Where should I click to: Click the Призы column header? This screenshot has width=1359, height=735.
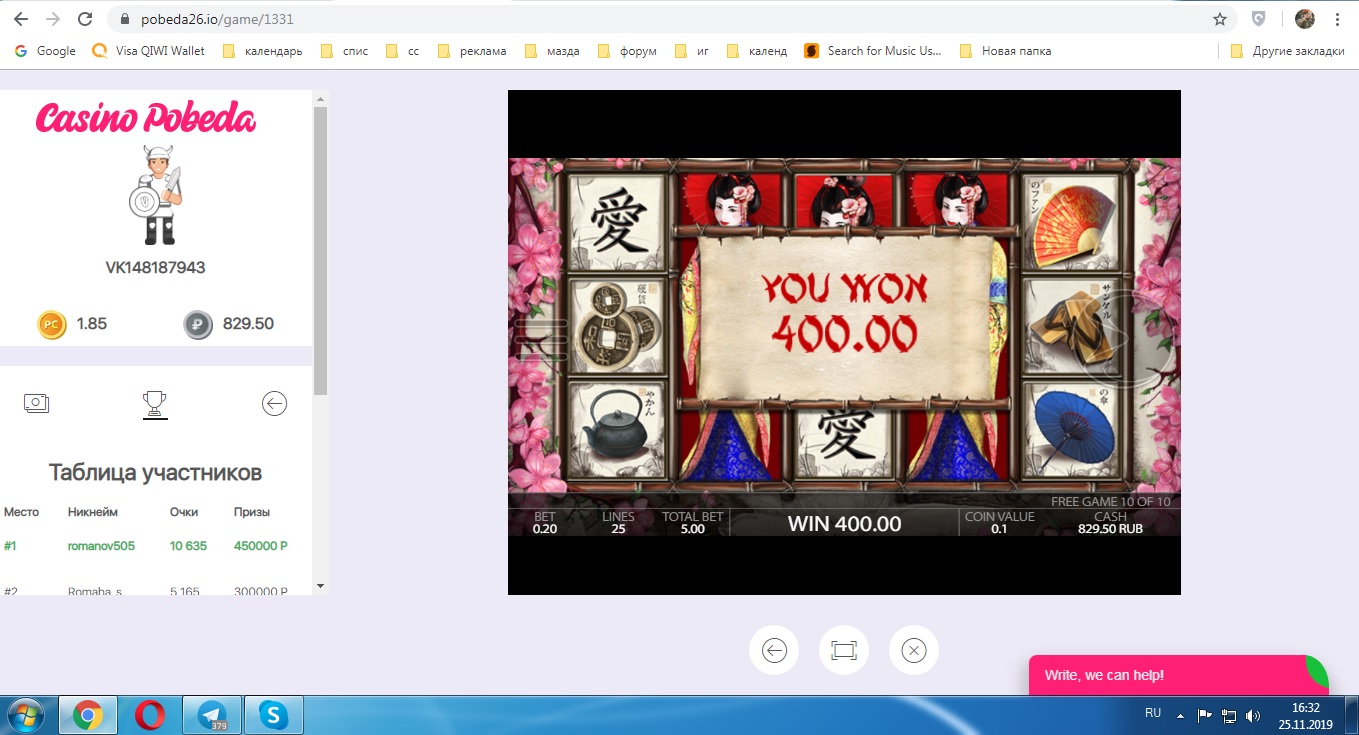point(251,512)
